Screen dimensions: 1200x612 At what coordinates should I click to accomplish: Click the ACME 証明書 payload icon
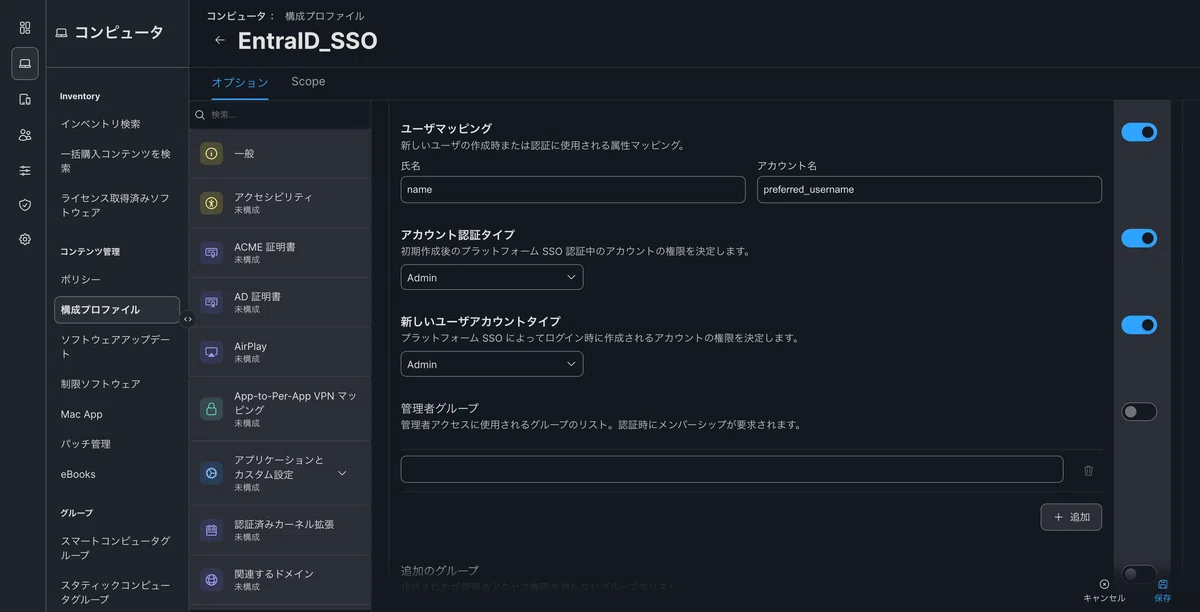coord(211,252)
